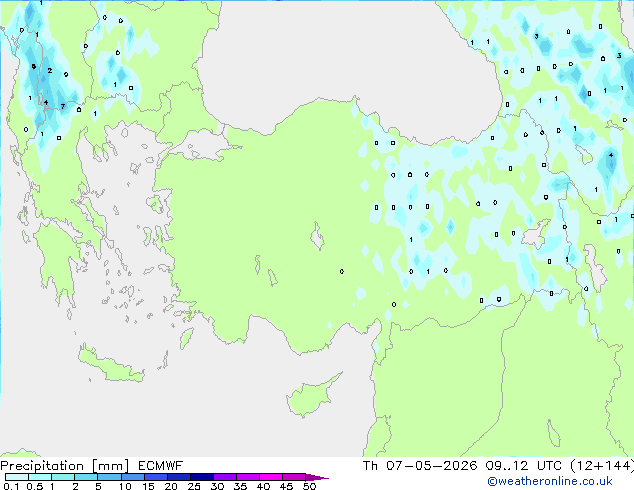Click the 30–35 mm purple swatch
The height and width of the screenshot is (490, 634).
[224, 477]
